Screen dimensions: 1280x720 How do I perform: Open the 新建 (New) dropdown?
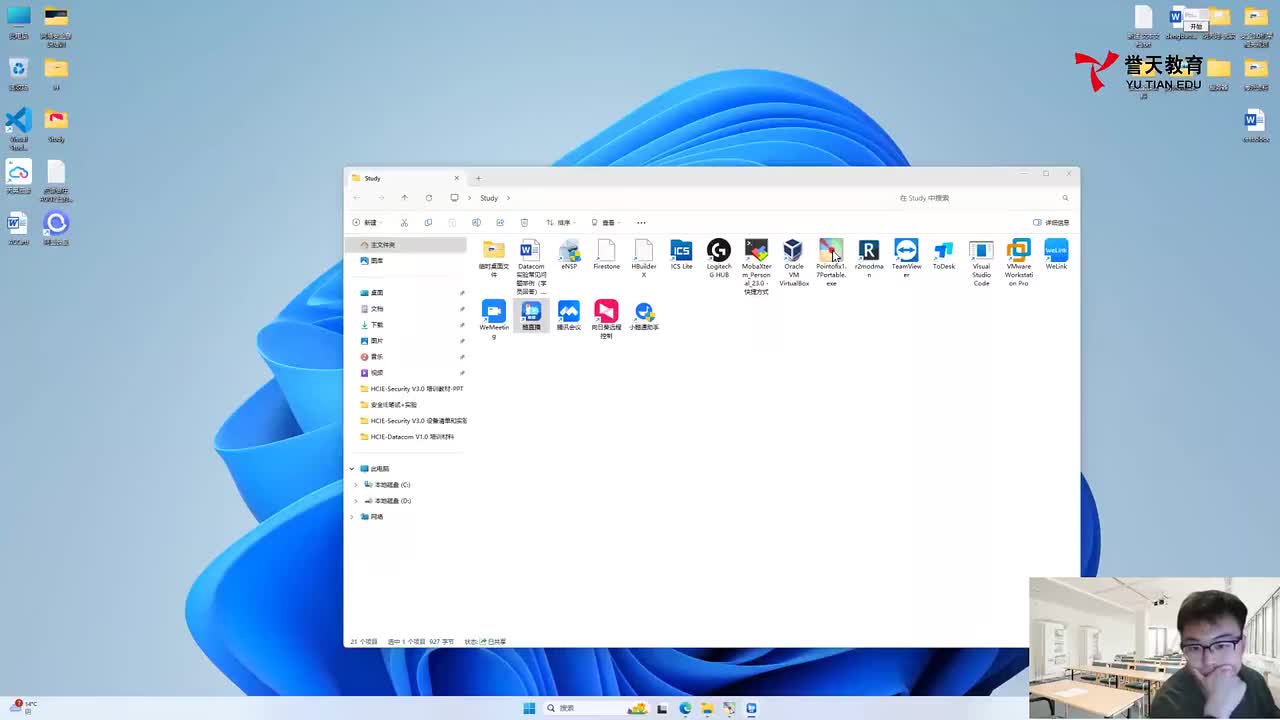tap(367, 223)
